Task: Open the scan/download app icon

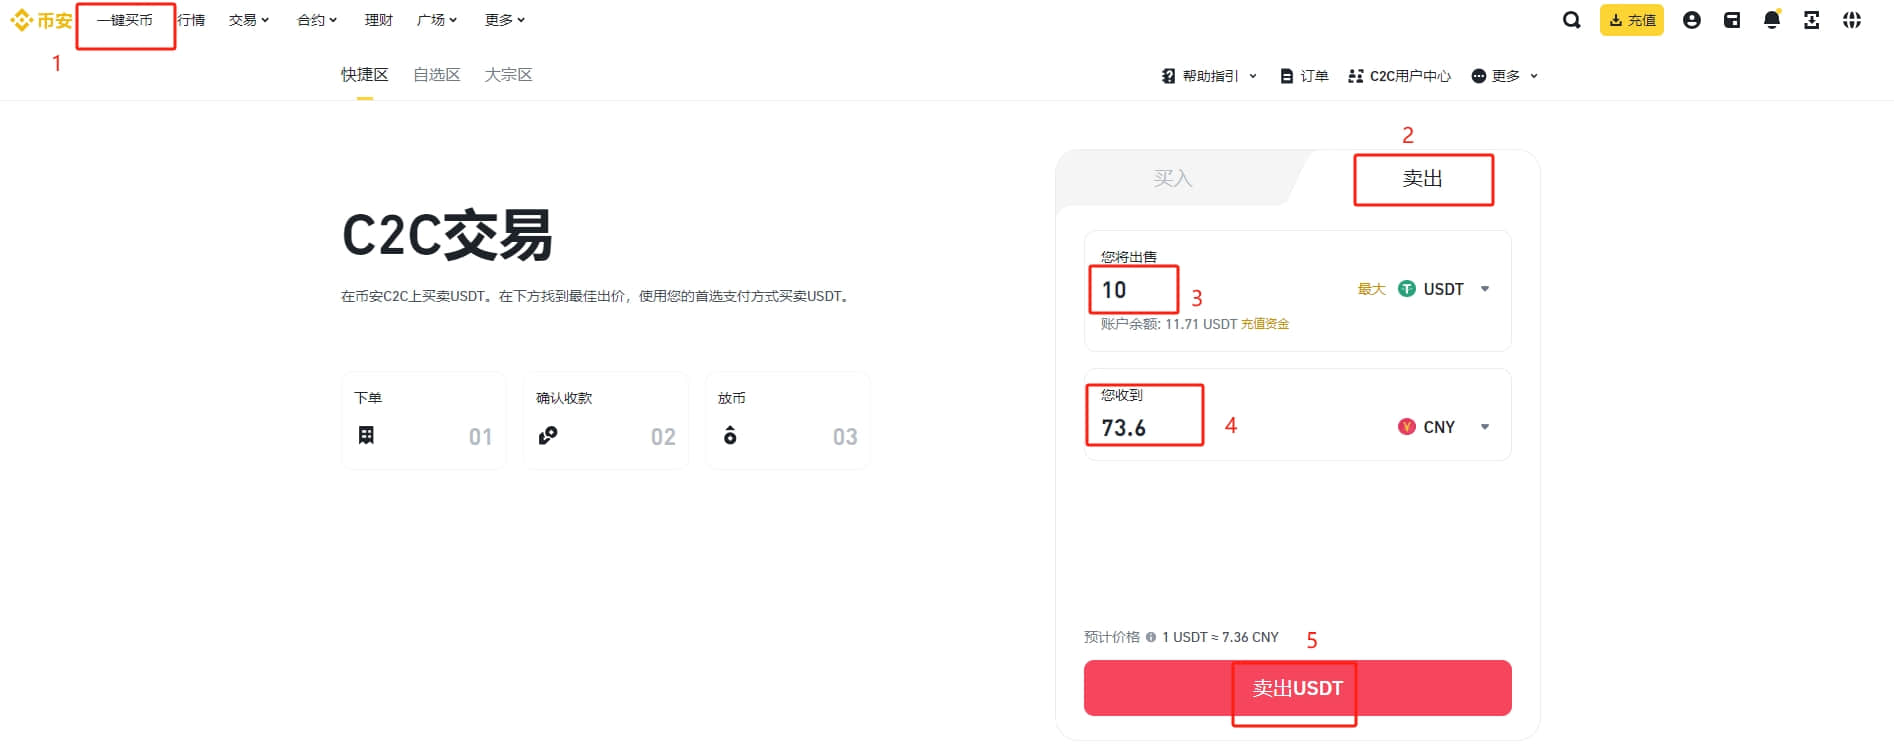Action: [x=1811, y=20]
